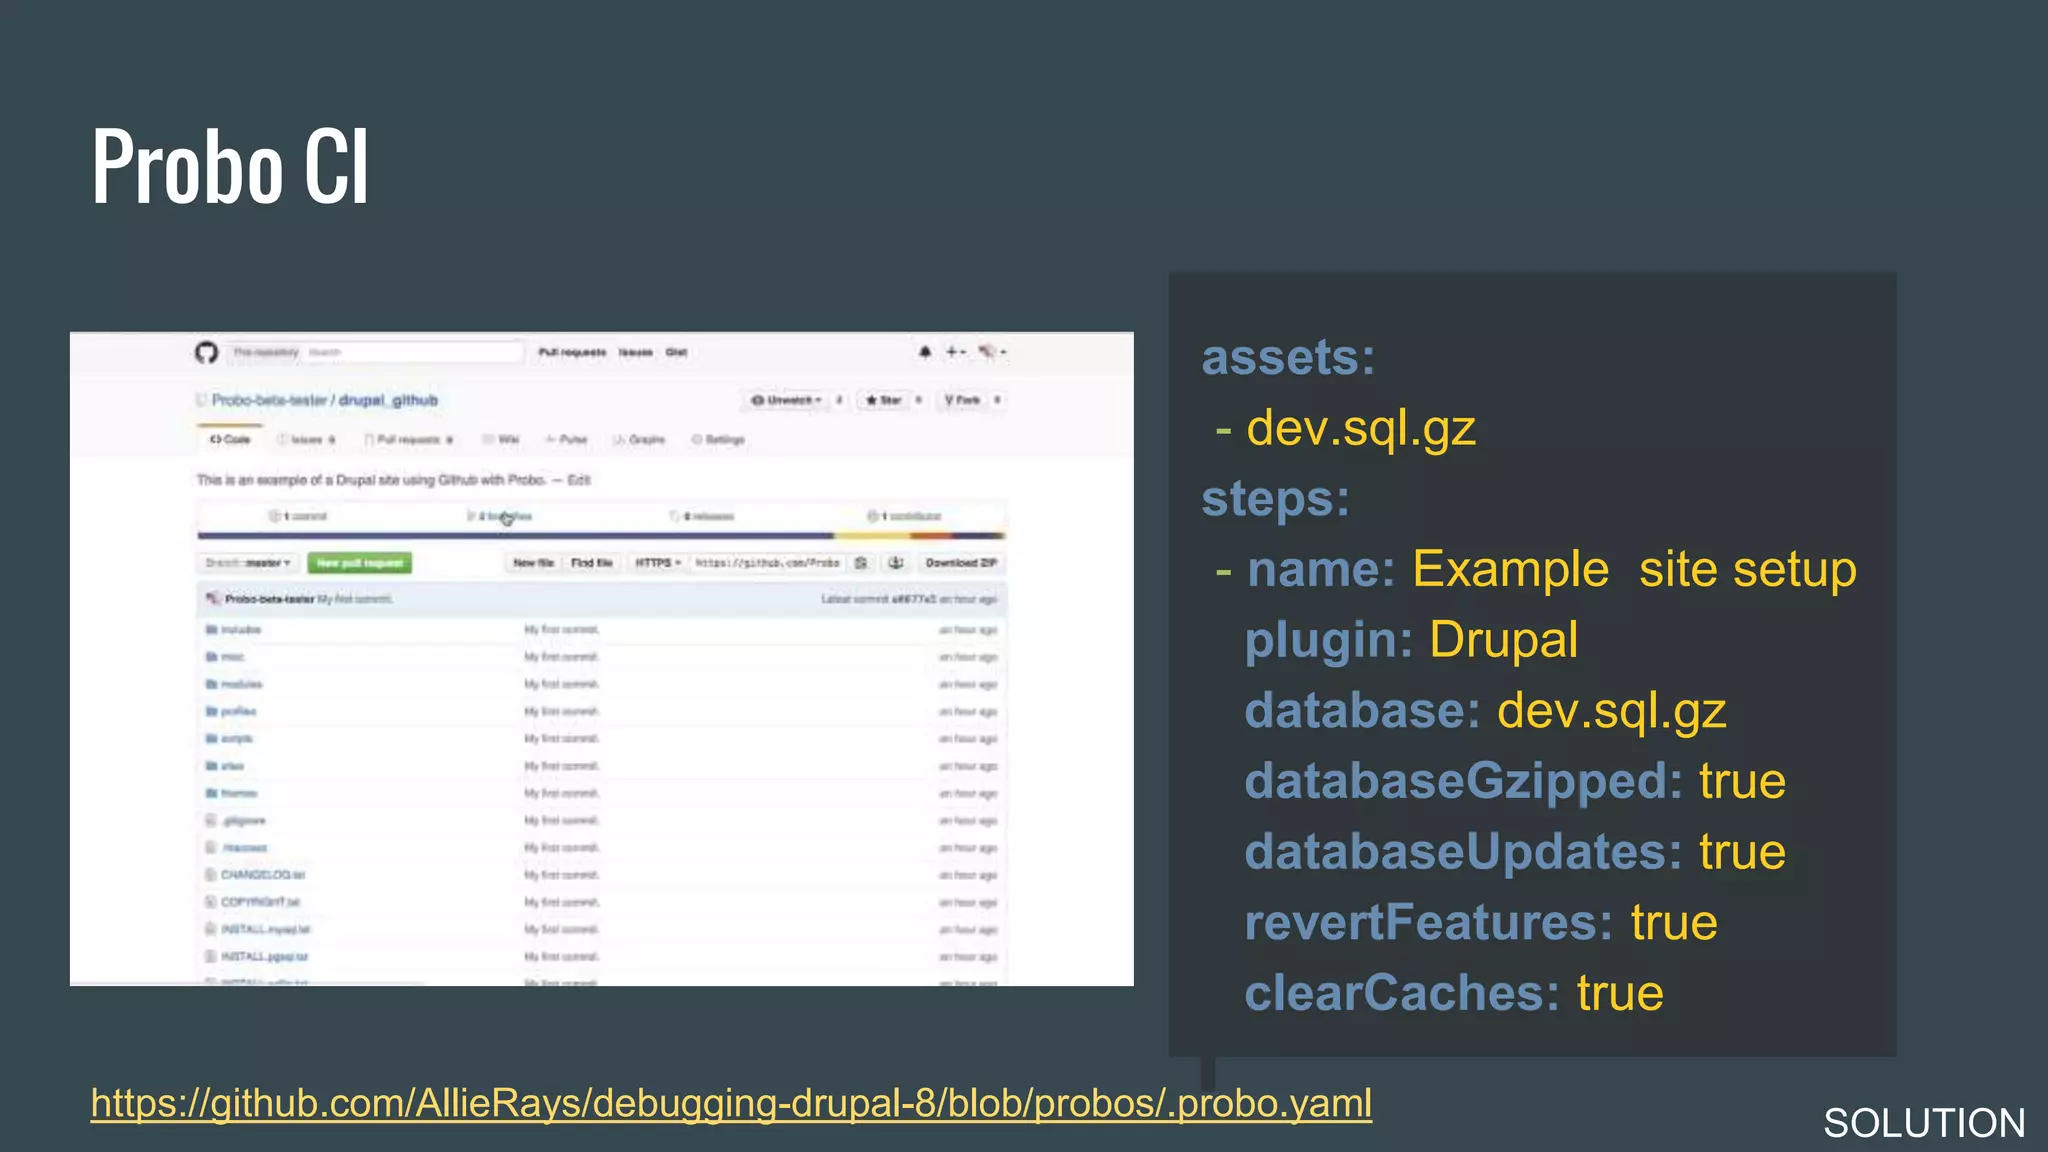
Task: Open the .htaccess file
Action: point(245,847)
